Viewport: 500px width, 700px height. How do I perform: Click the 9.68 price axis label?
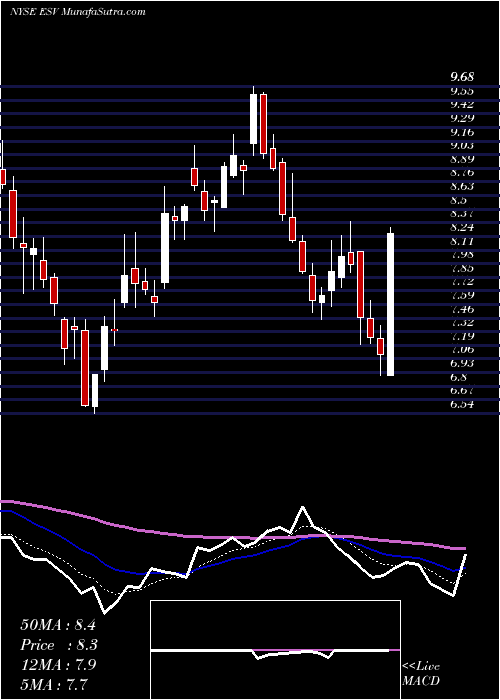462,77
